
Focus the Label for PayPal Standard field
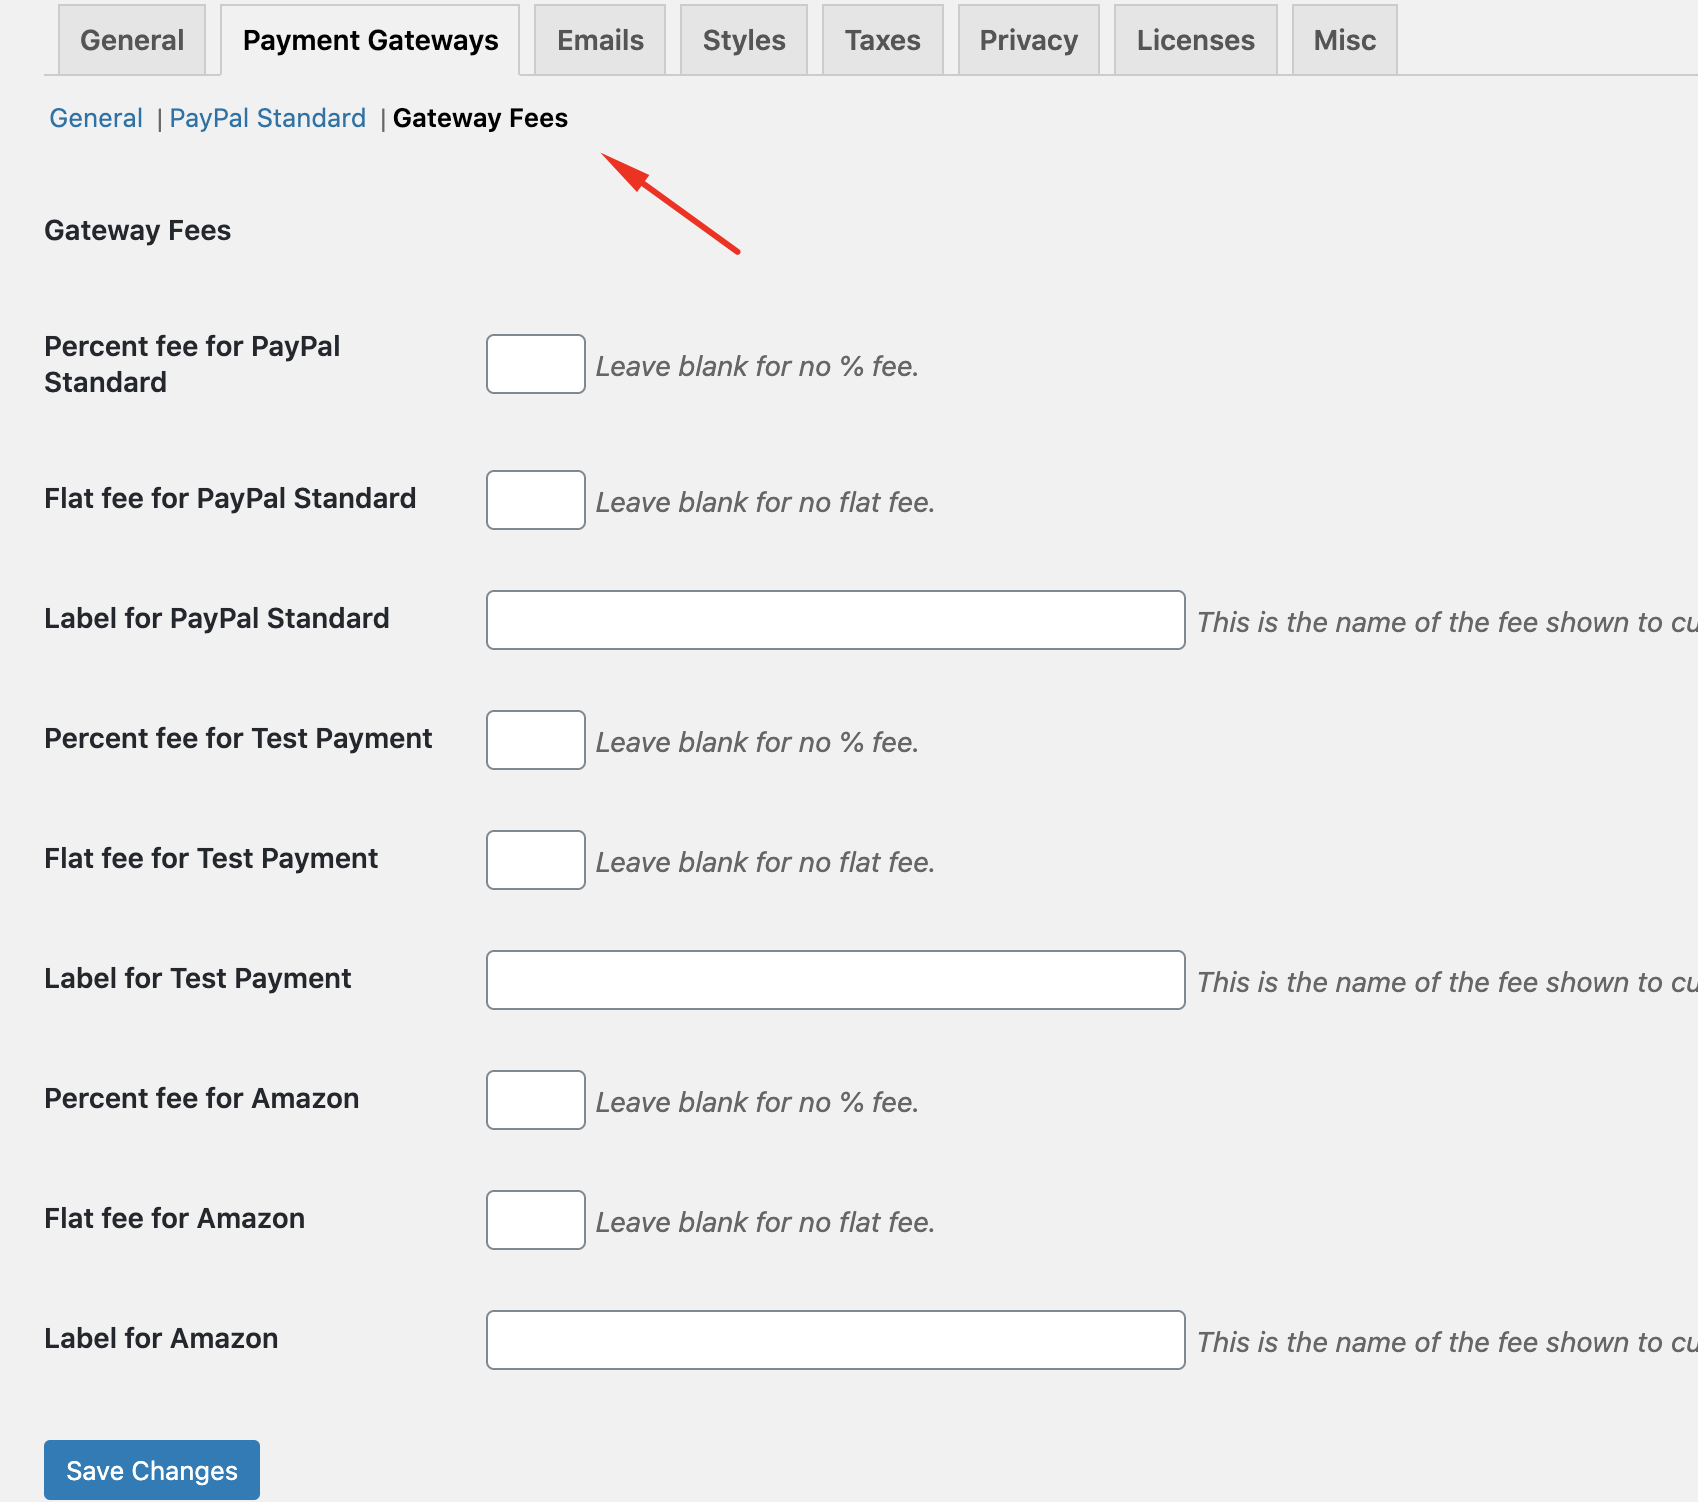click(x=835, y=620)
